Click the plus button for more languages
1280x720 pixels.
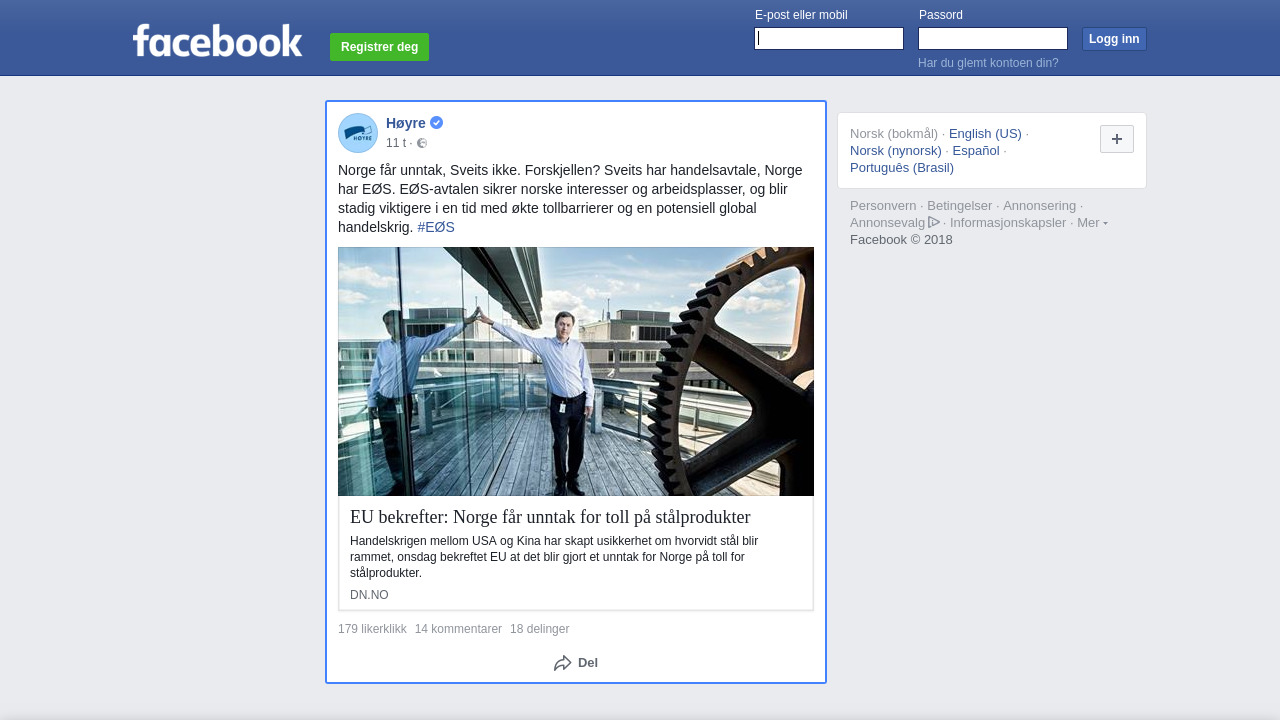(x=1117, y=139)
